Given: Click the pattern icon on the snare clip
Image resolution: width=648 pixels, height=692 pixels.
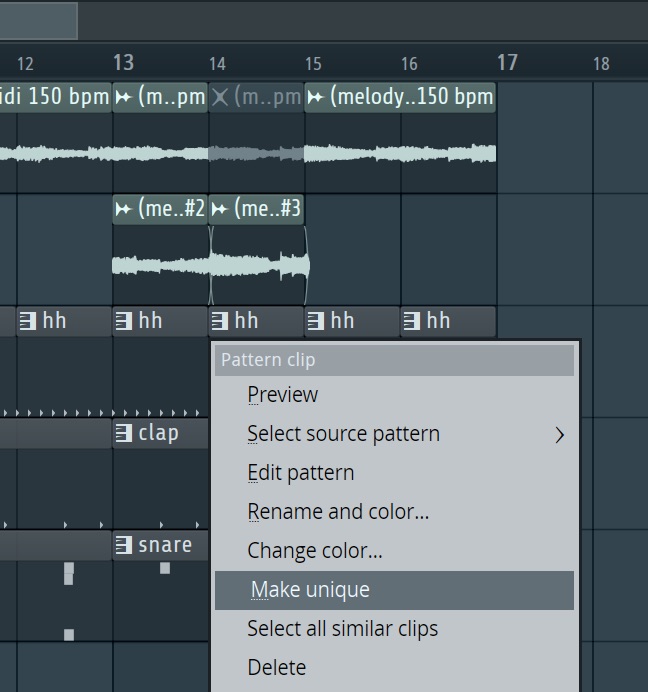Looking at the screenshot, I should point(124,545).
